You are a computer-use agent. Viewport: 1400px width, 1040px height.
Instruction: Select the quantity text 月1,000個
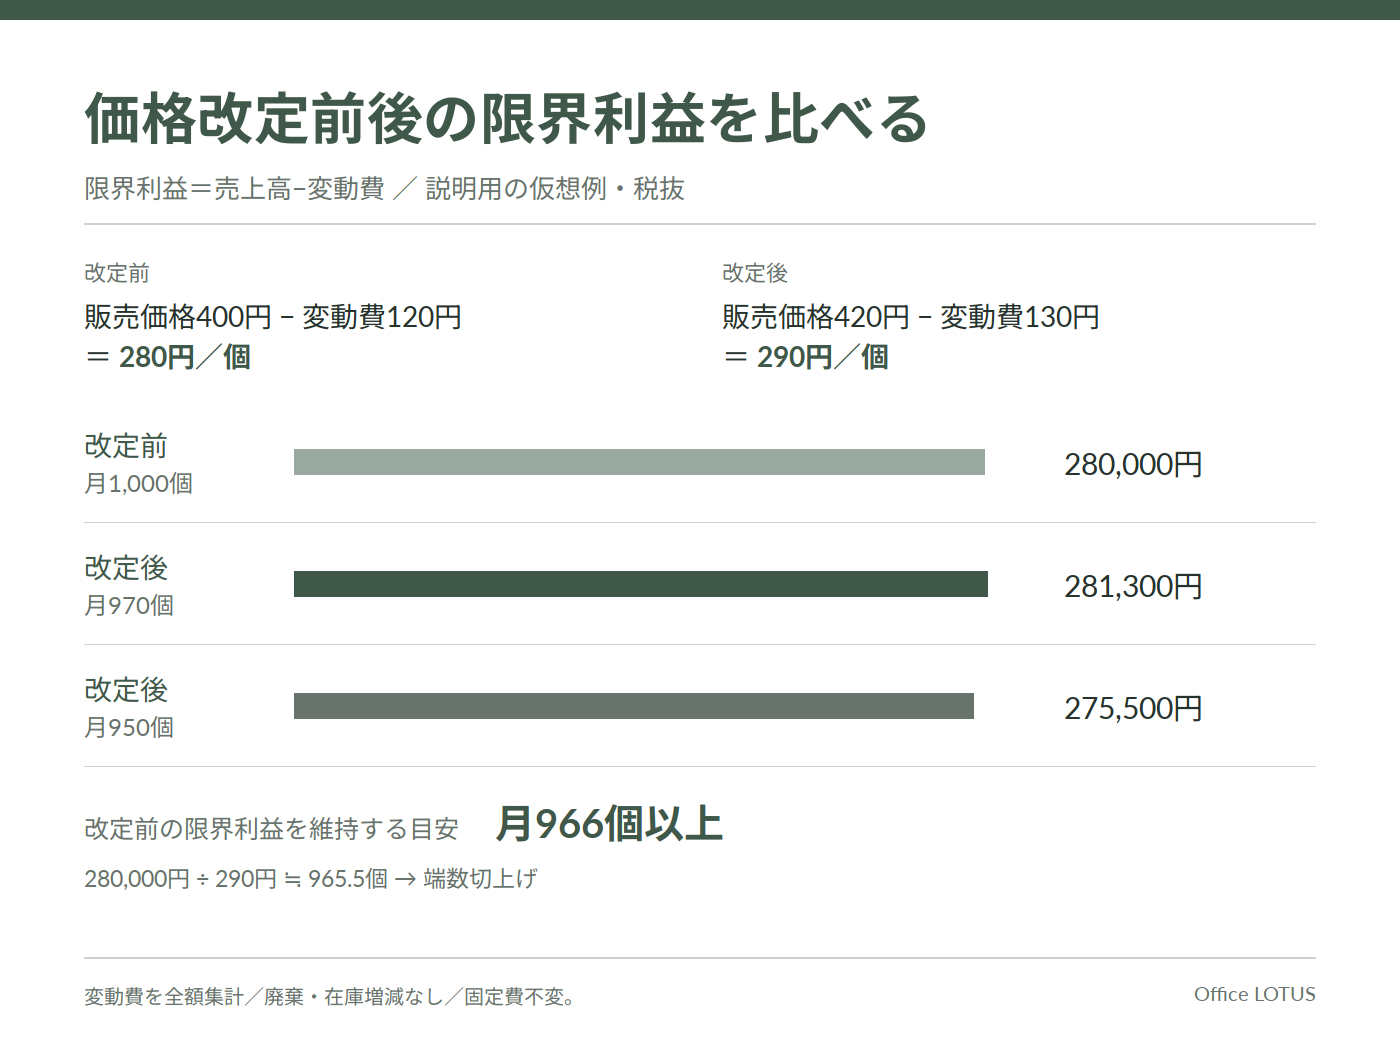(139, 484)
